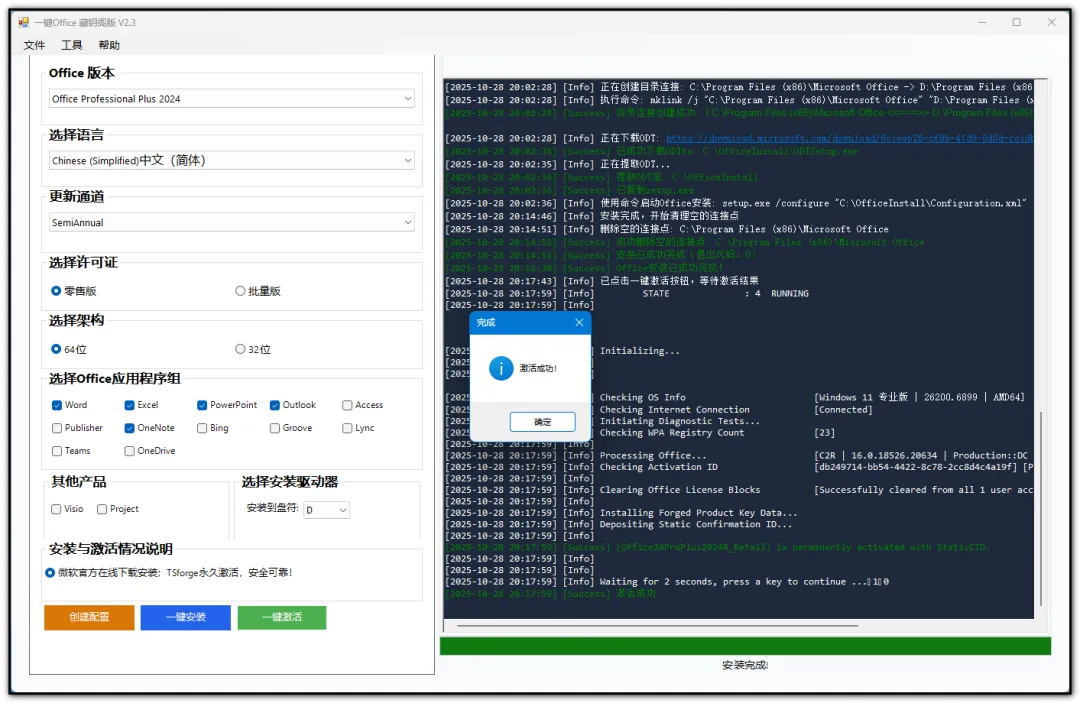Enable the OneDrive checkbox
The image size is (1080, 703).
(129, 451)
